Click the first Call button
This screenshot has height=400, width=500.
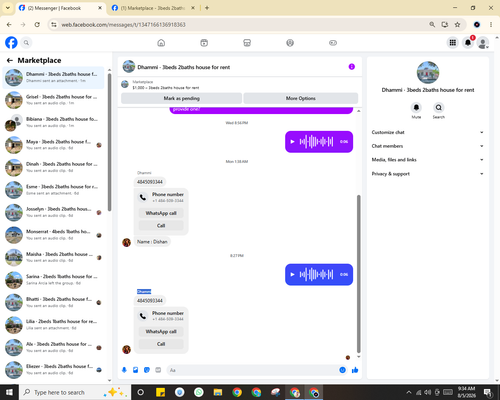(x=161, y=226)
